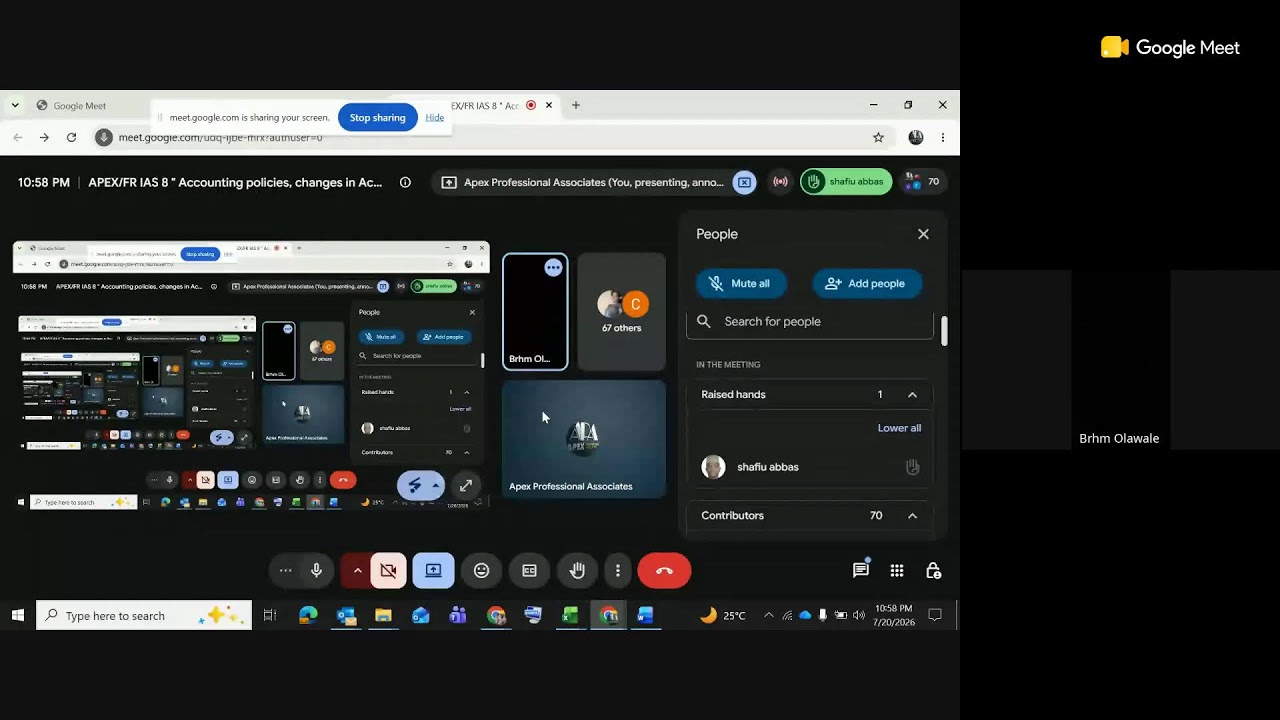Open the activities grid icon
The width and height of the screenshot is (1280, 720).
[x=897, y=571]
